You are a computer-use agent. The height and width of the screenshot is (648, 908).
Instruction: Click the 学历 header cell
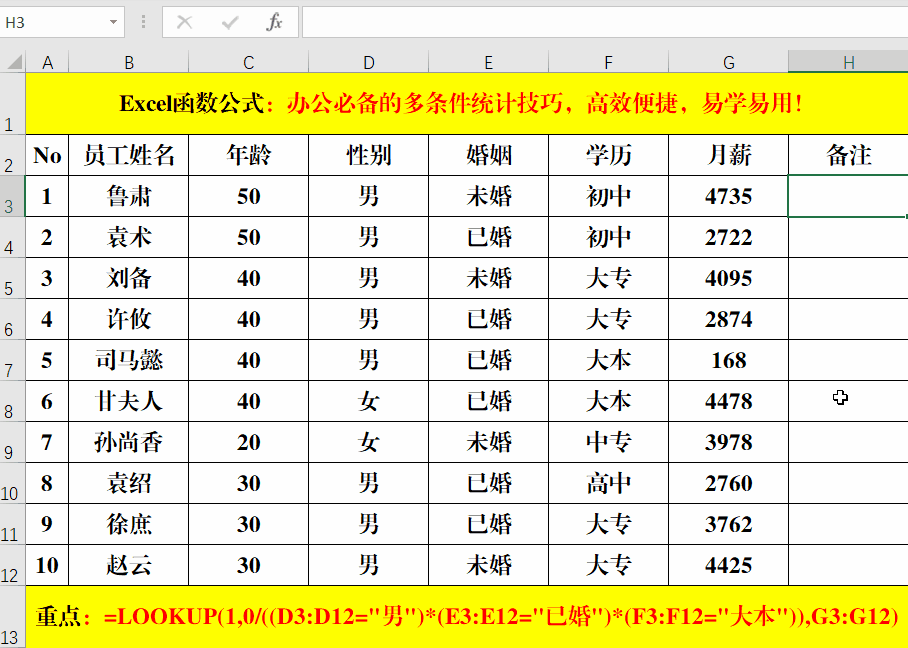(608, 155)
